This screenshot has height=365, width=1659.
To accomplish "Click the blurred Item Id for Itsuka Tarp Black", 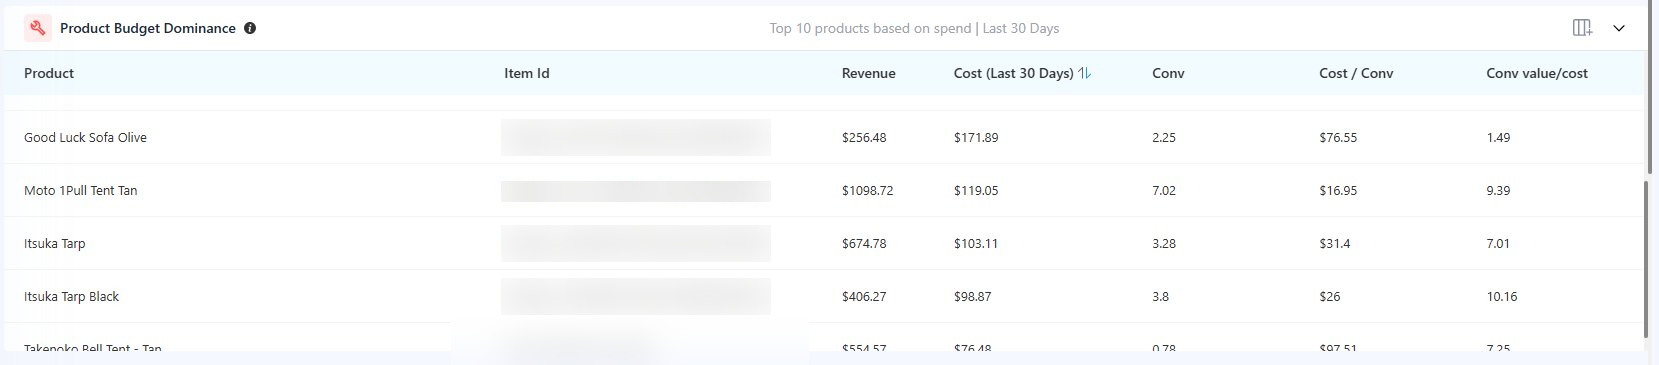I will tap(636, 296).
